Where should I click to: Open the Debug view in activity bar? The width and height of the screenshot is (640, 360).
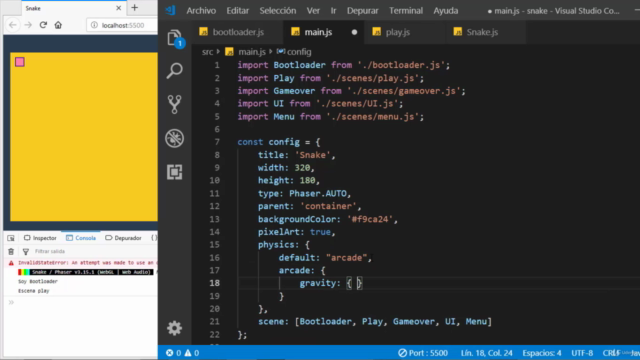175,138
